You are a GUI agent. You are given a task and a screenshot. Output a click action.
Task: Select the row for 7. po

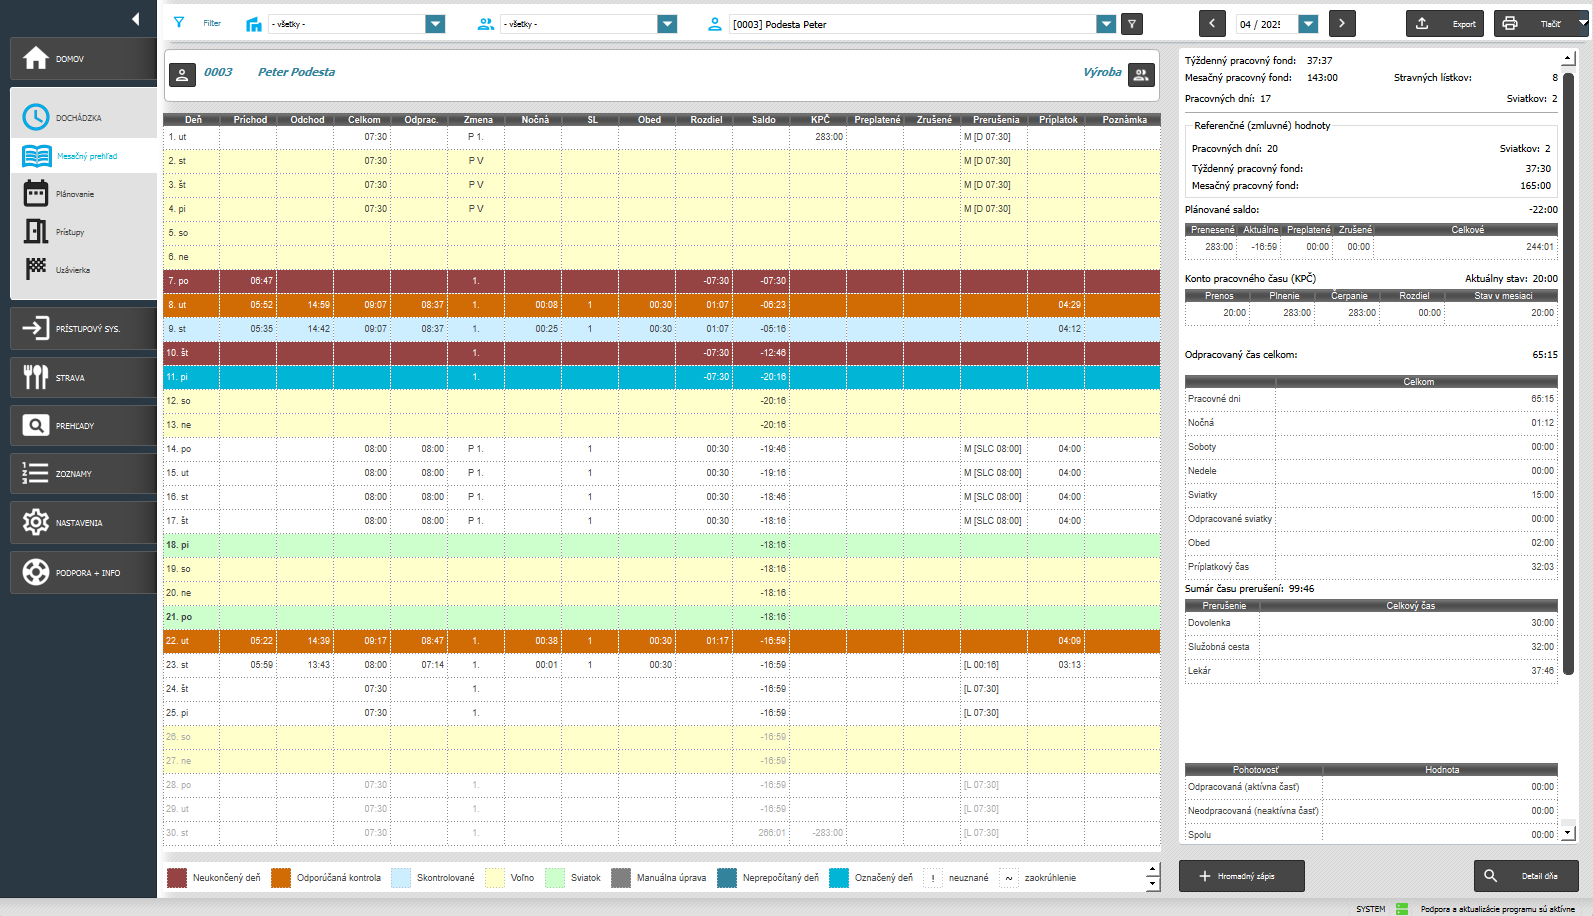(x=662, y=281)
